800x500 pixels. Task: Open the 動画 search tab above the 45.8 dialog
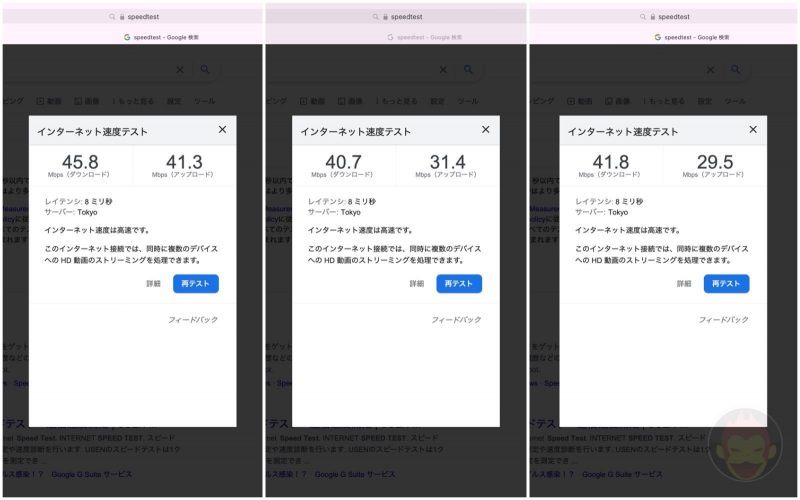[49, 101]
